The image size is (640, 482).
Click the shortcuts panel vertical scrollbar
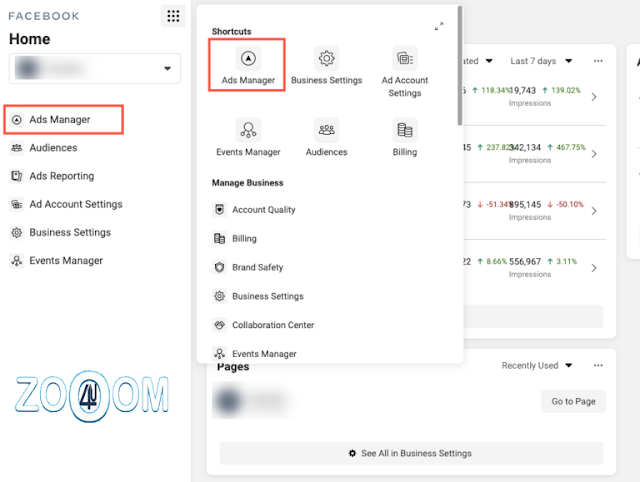point(460,66)
